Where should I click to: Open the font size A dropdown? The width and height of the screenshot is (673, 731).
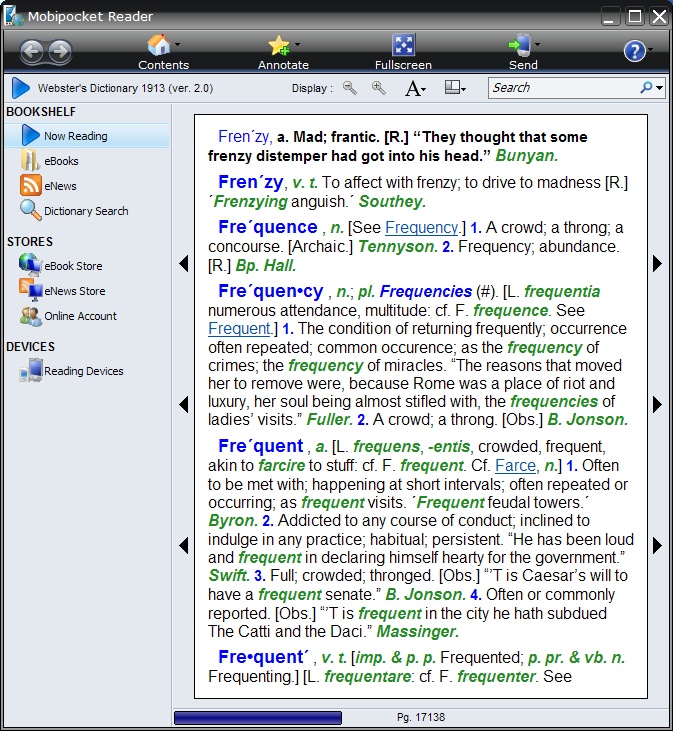click(x=415, y=88)
